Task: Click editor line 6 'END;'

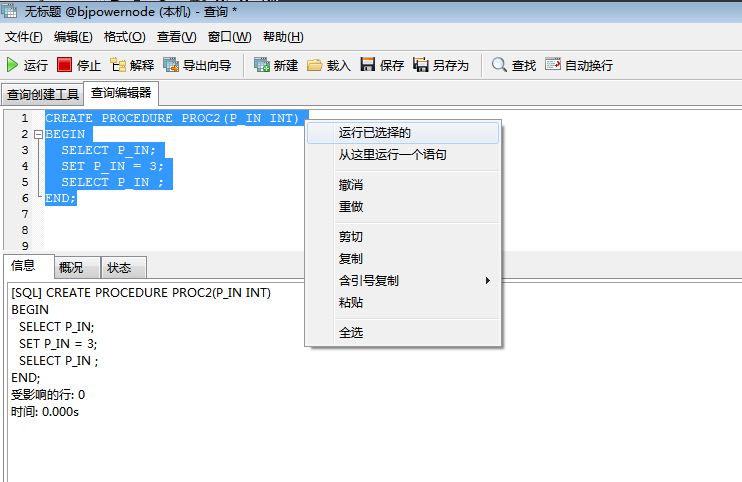Action: pos(61,198)
